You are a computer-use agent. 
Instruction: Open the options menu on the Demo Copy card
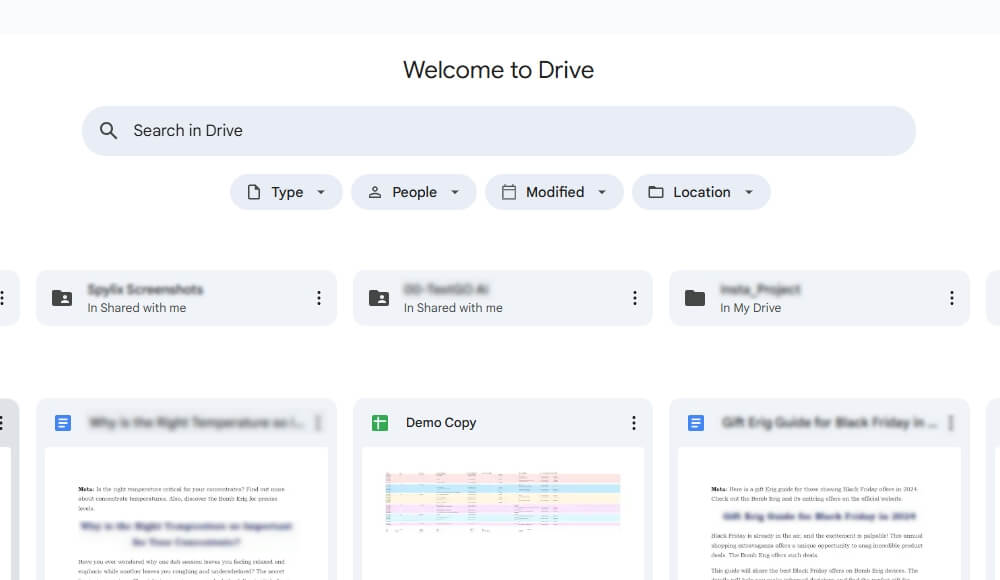tap(634, 422)
